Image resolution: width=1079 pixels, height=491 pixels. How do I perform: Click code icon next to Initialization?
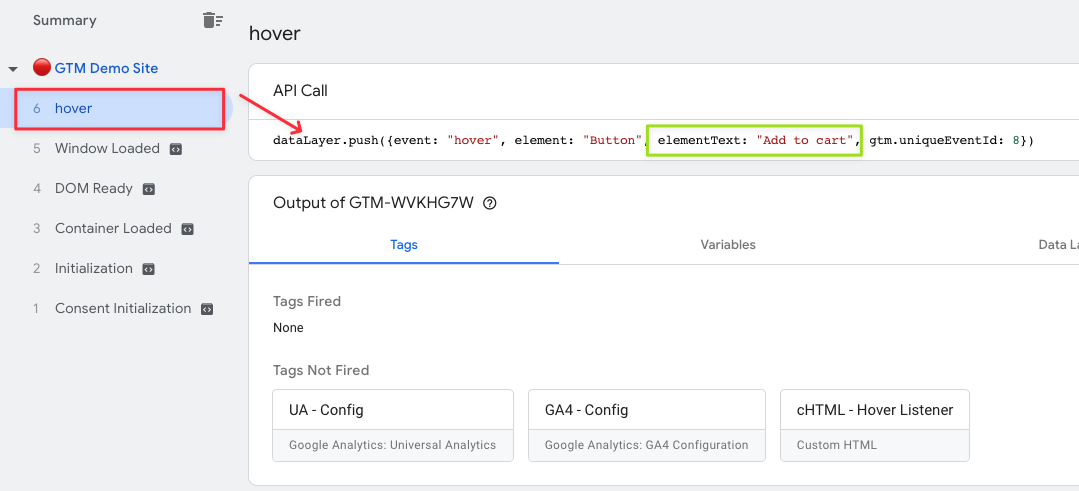[x=148, y=269]
